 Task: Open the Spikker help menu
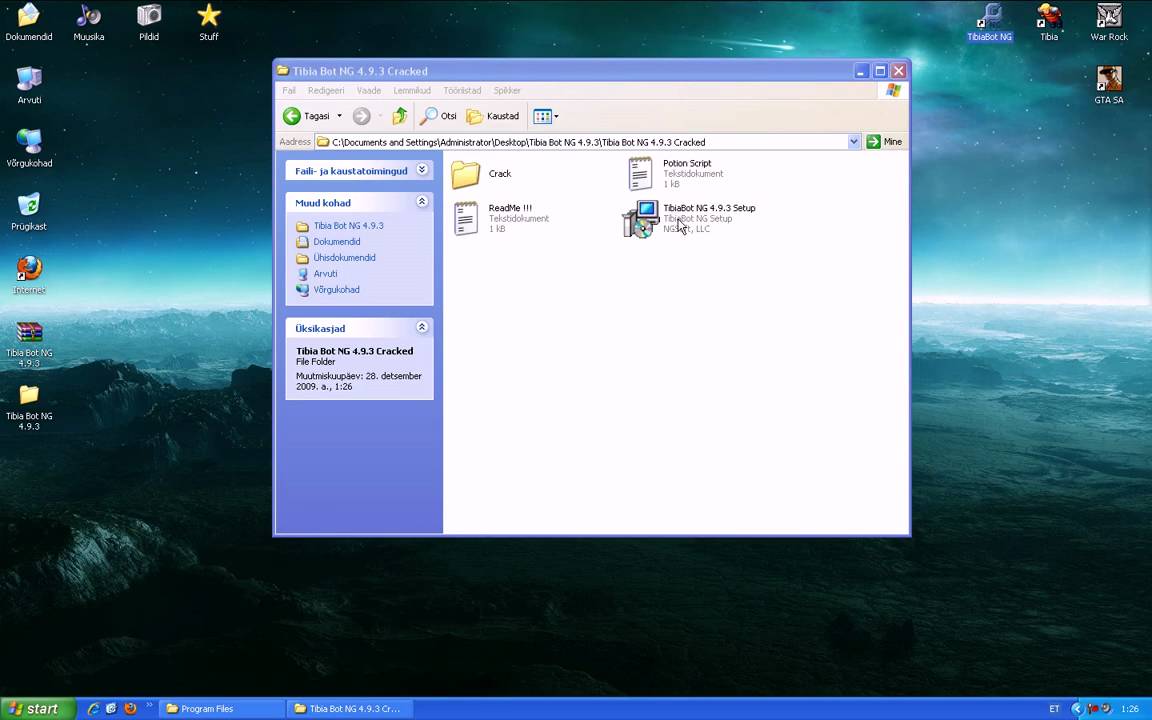507,90
